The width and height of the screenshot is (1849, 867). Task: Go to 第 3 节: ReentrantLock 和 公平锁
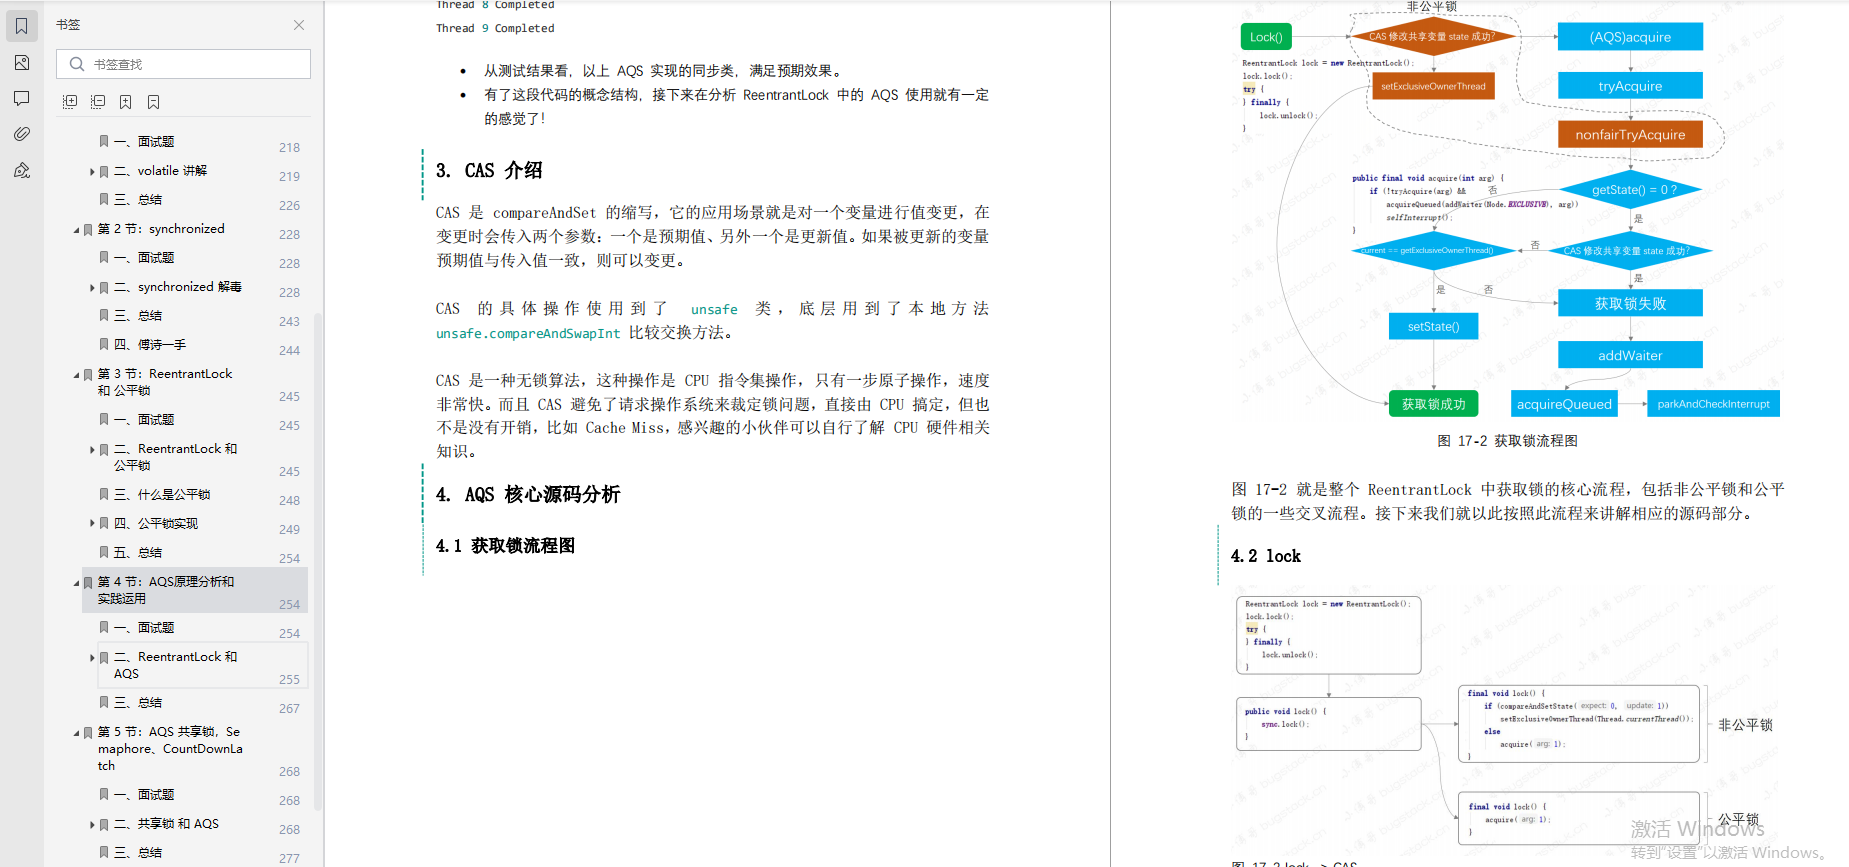tap(165, 382)
